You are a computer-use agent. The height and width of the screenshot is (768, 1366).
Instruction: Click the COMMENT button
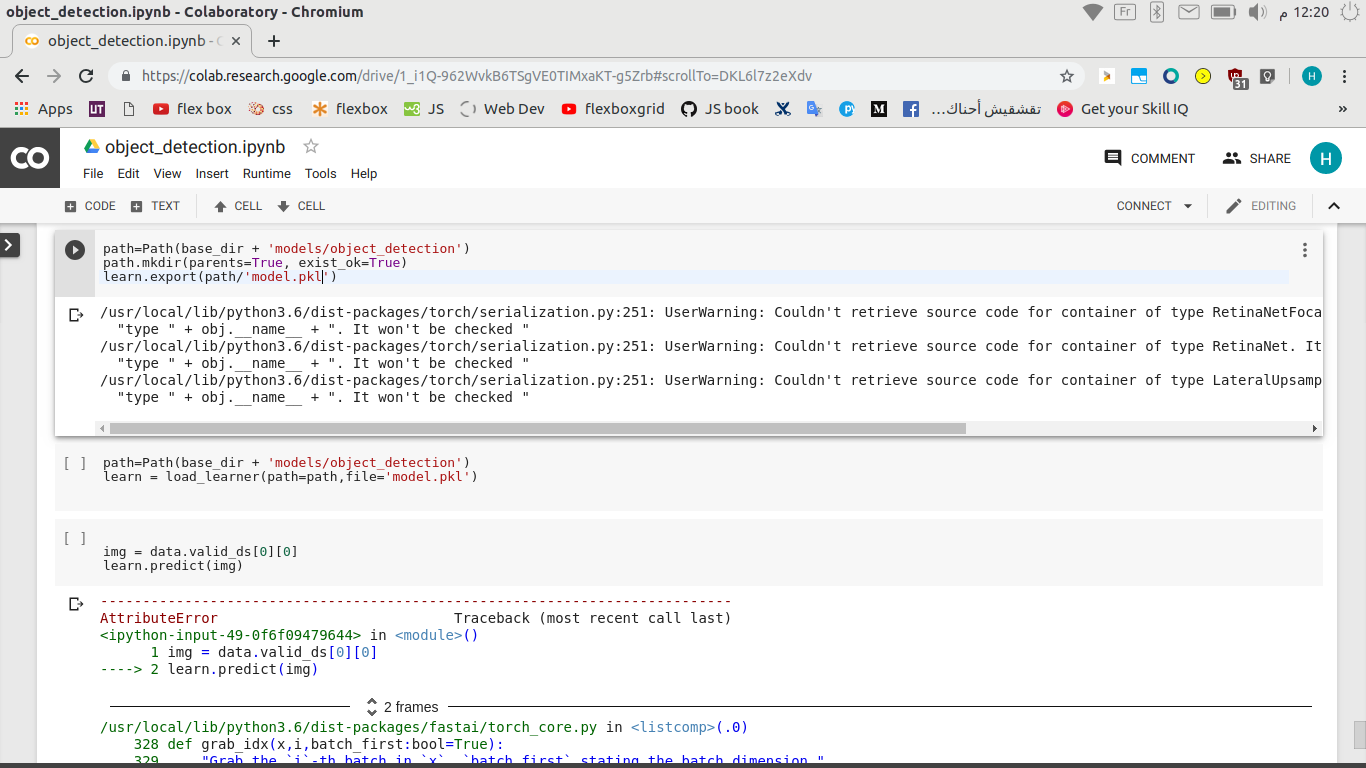coord(1150,158)
